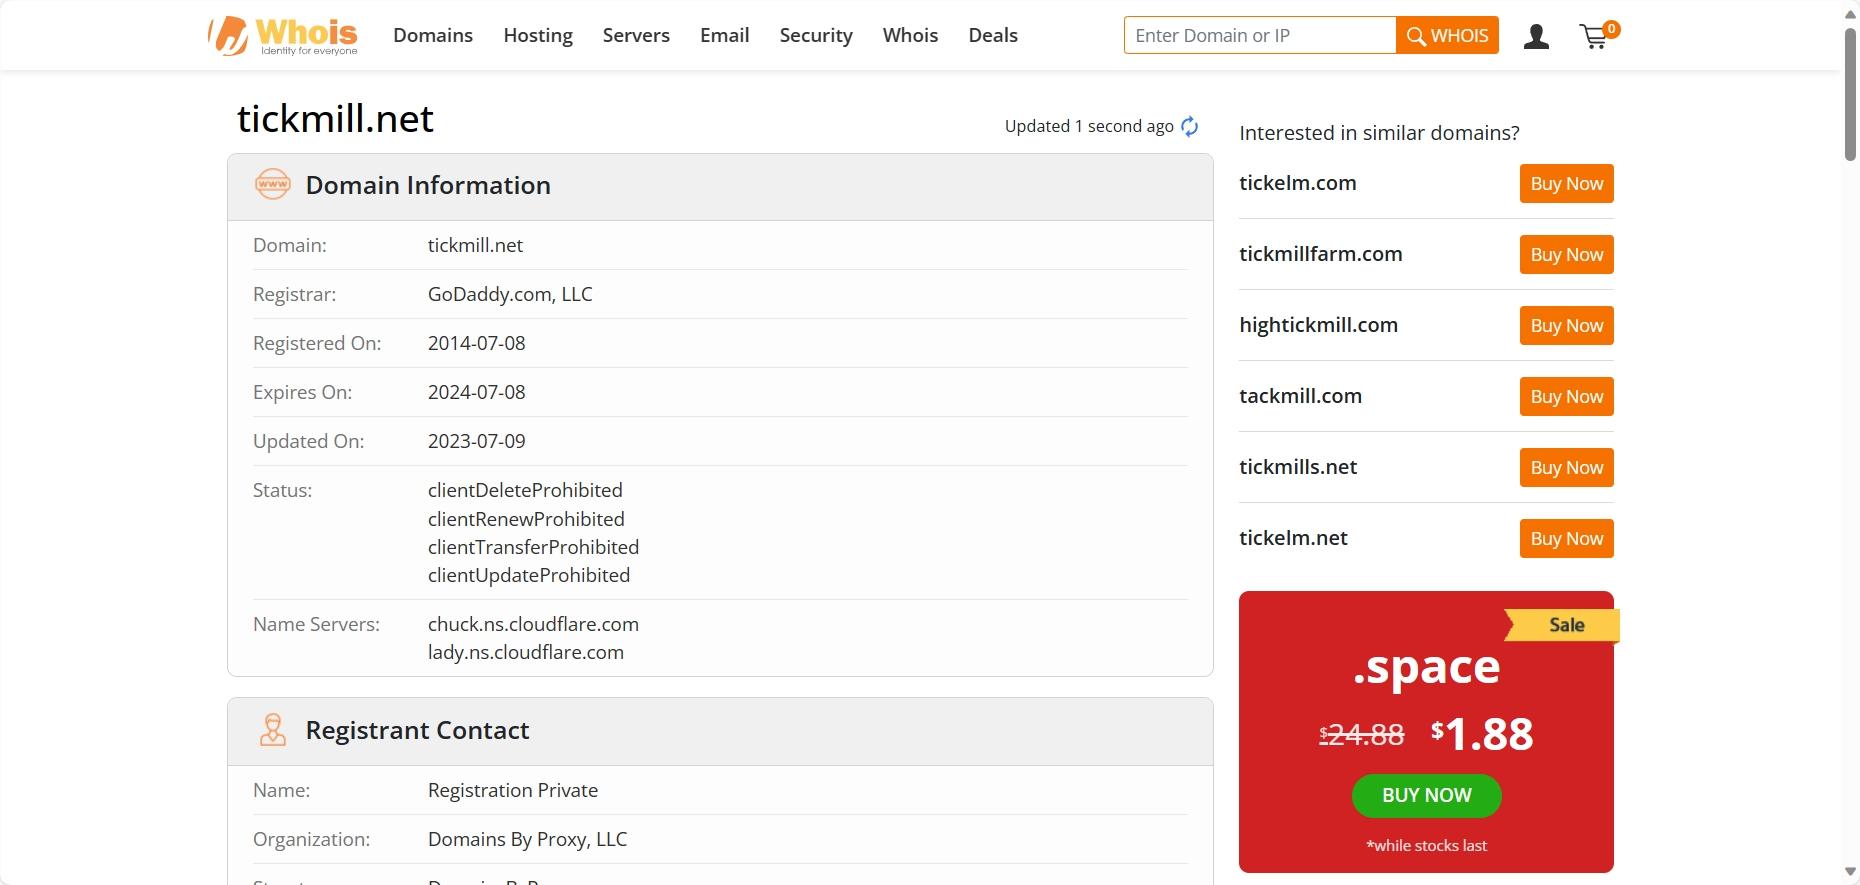Buy Now for tackmill.com
Viewport: 1860px width, 885px height.
pyautogui.click(x=1567, y=397)
